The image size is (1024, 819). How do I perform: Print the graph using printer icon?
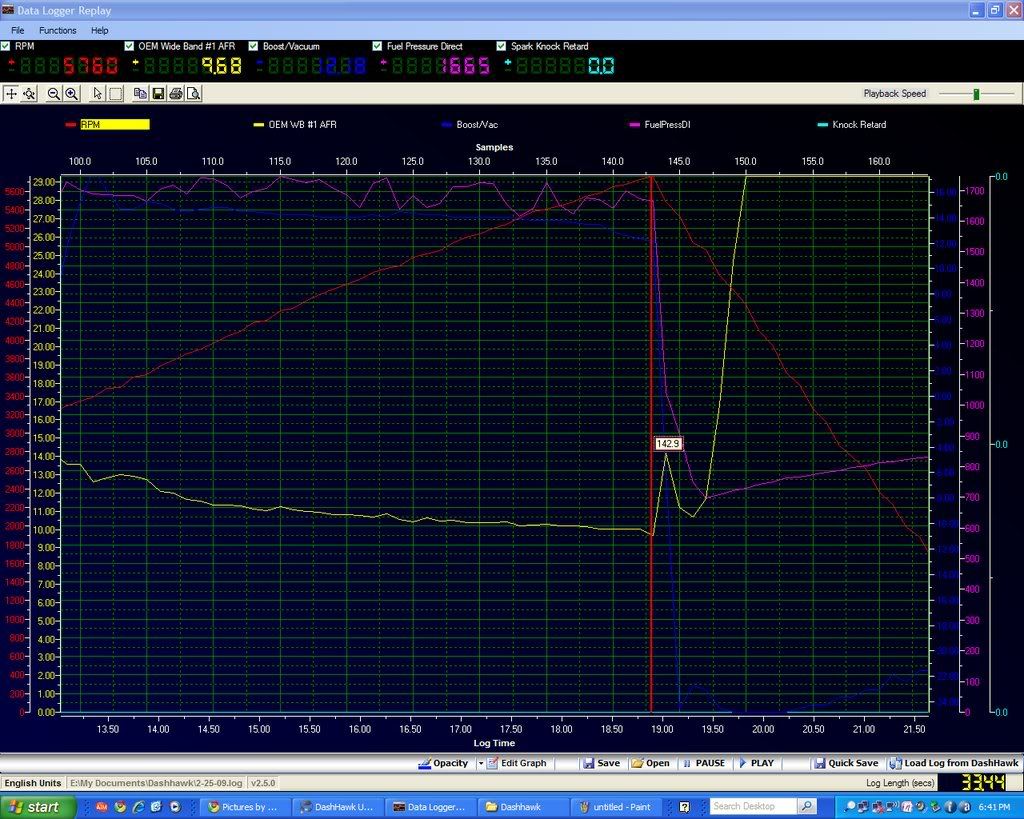click(x=176, y=93)
